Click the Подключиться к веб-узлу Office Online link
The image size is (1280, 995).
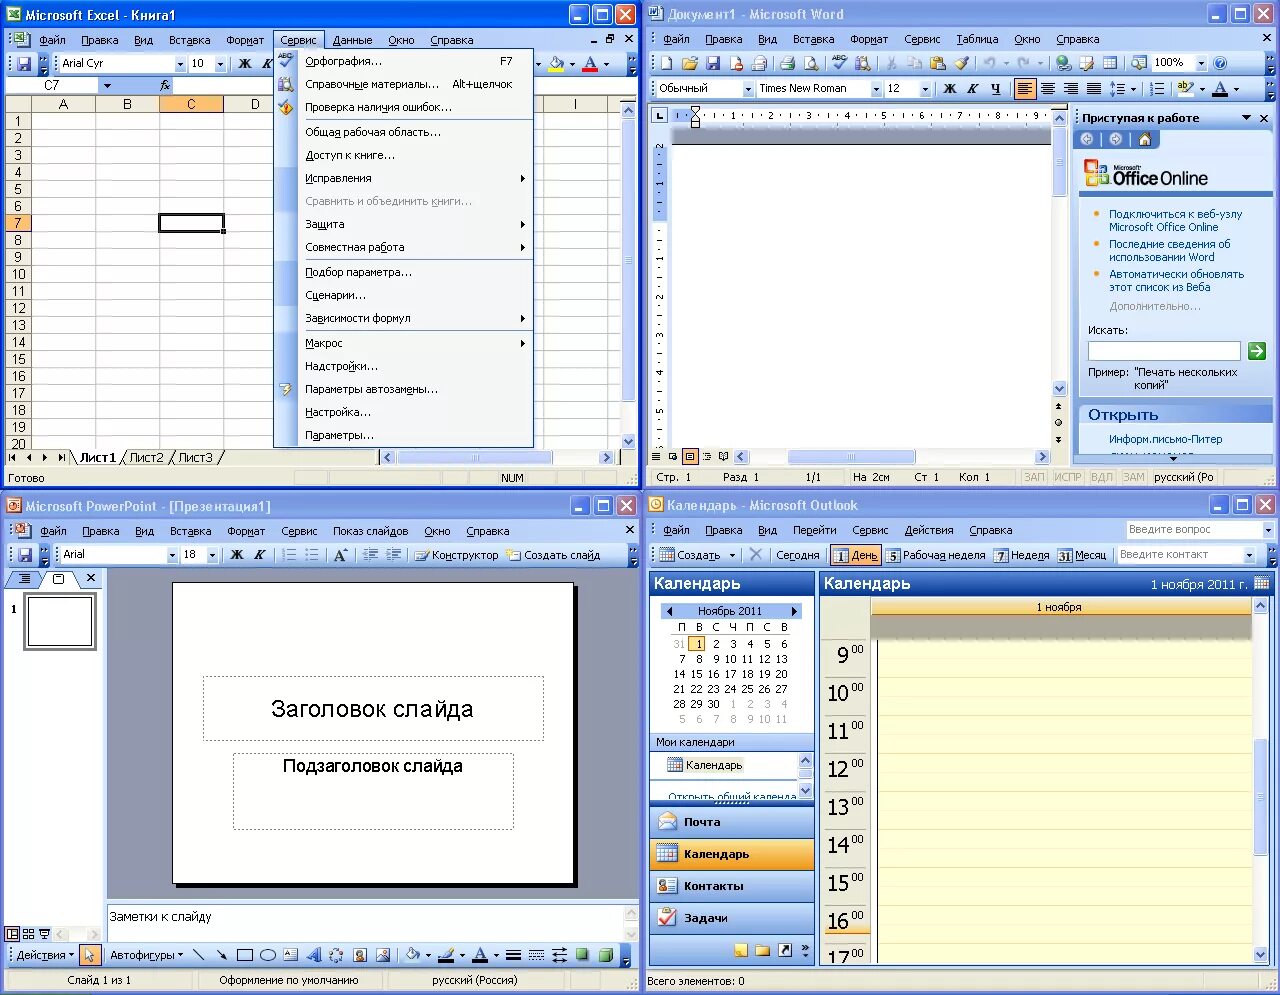(1175, 220)
